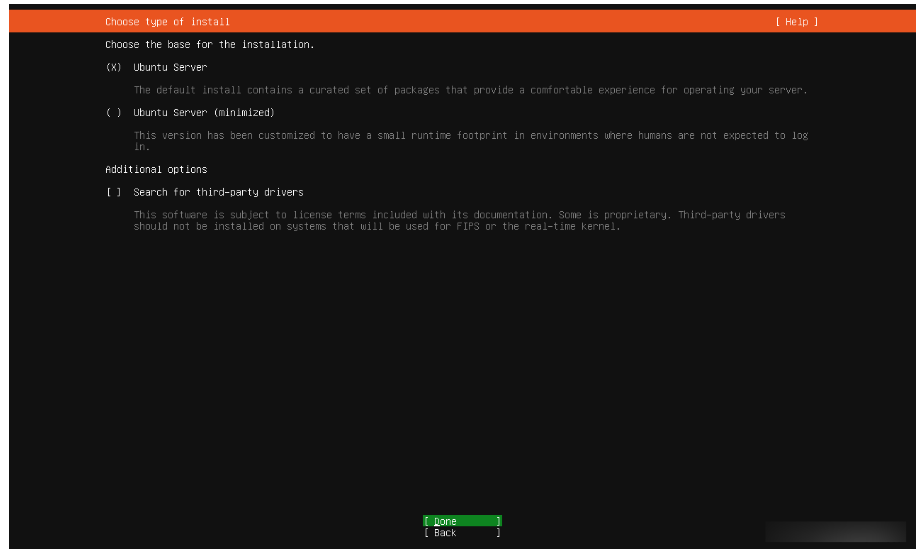
Task: Click the FIPS or real-time kernel warning line
Action: pyautogui.click(x=377, y=226)
